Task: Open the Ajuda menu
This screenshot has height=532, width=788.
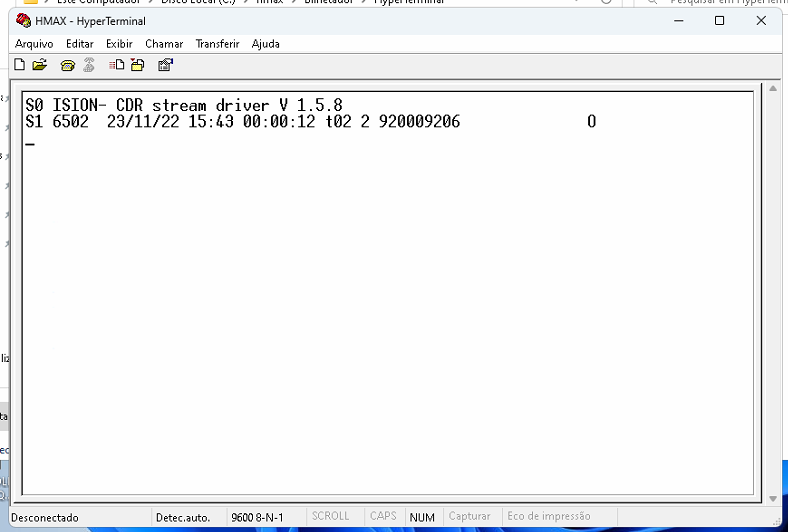Action: pos(266,44)
